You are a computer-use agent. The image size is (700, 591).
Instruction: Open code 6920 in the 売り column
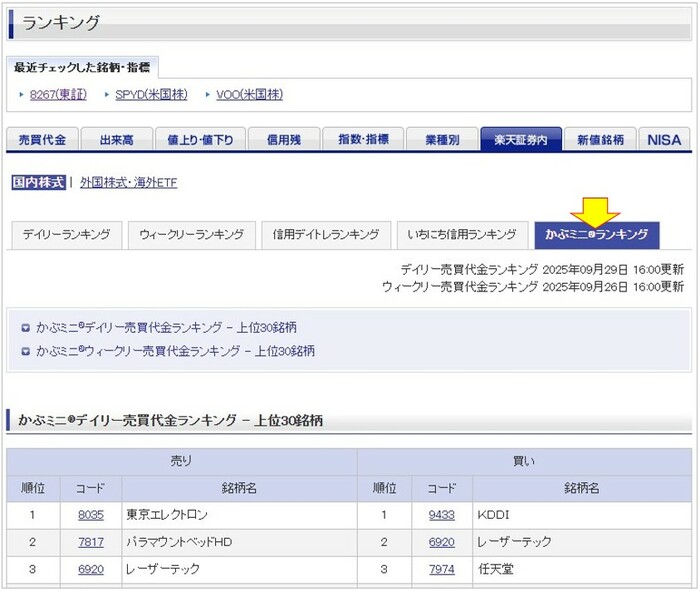point(91,570)
